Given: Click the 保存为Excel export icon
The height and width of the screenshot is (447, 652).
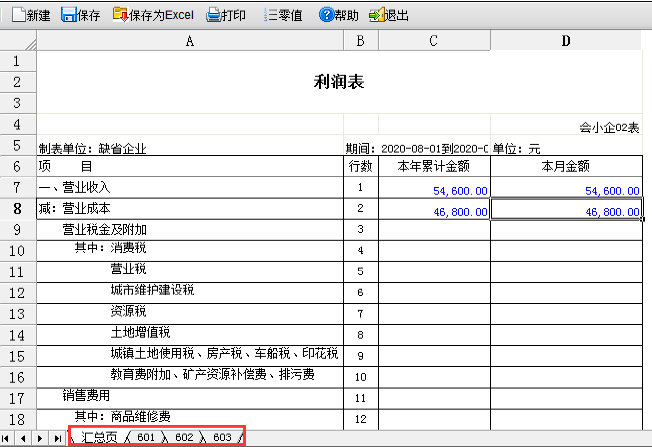Looking at the screenshot, I should coord(120,15).
